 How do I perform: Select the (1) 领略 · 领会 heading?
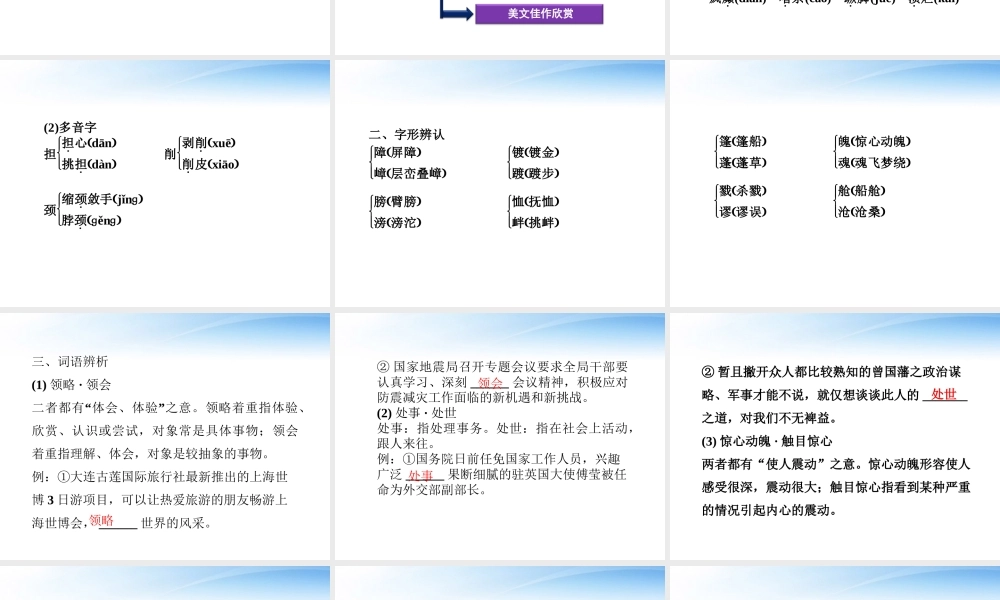click(72, 384)
